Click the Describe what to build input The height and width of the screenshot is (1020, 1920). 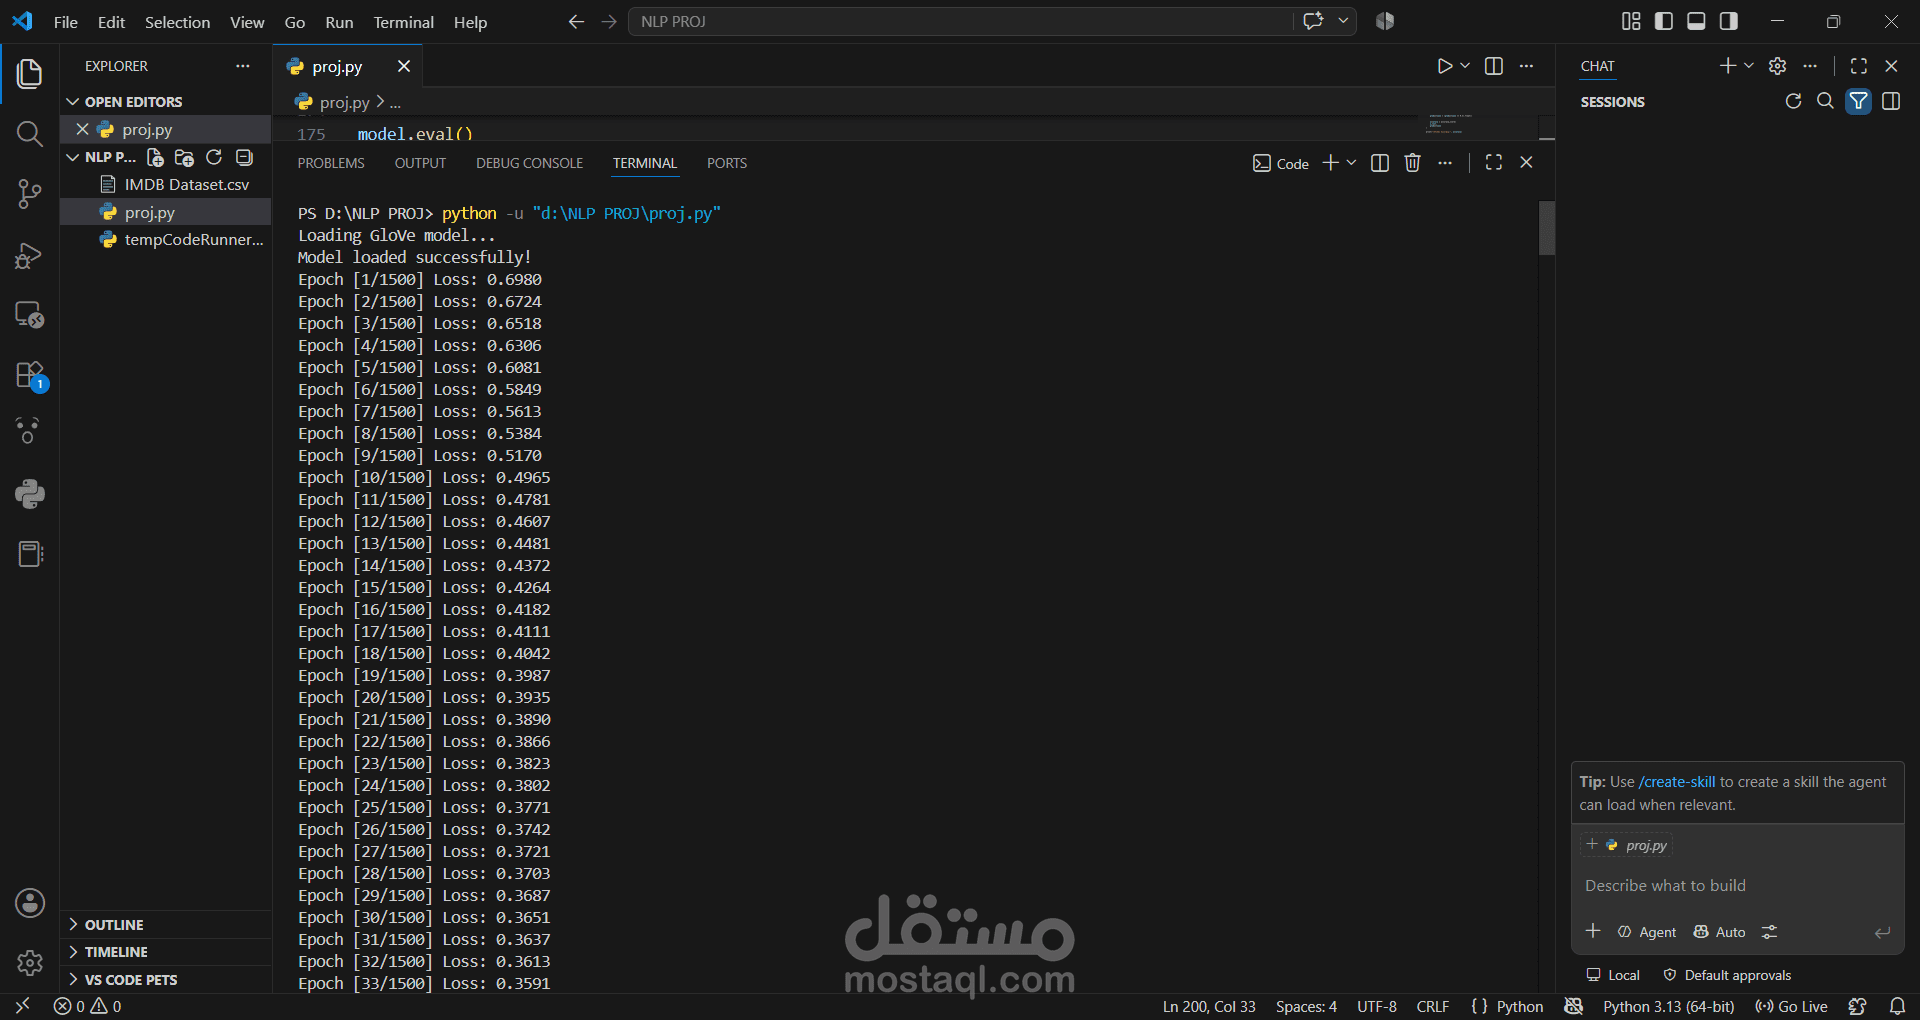click(x=1737, y=886)
